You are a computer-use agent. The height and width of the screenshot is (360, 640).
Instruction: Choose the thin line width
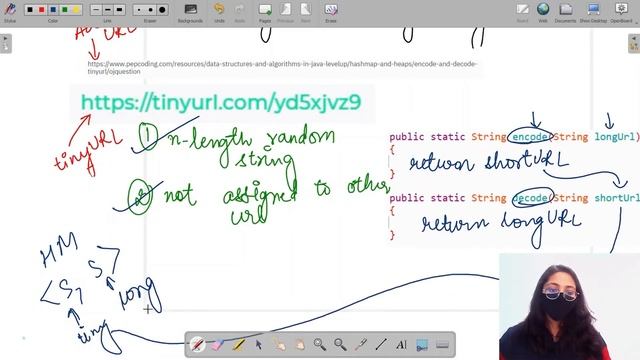coord(96,9)
